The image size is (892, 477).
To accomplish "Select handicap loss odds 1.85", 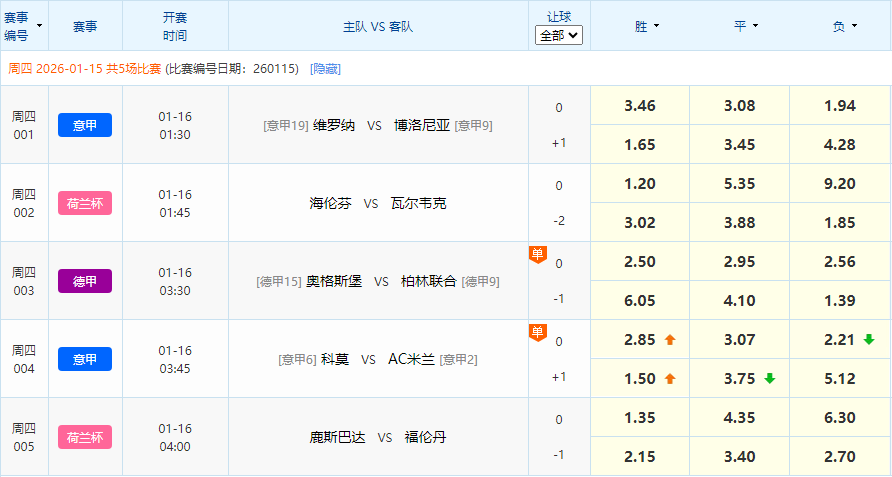I will (x=840, y=223).
